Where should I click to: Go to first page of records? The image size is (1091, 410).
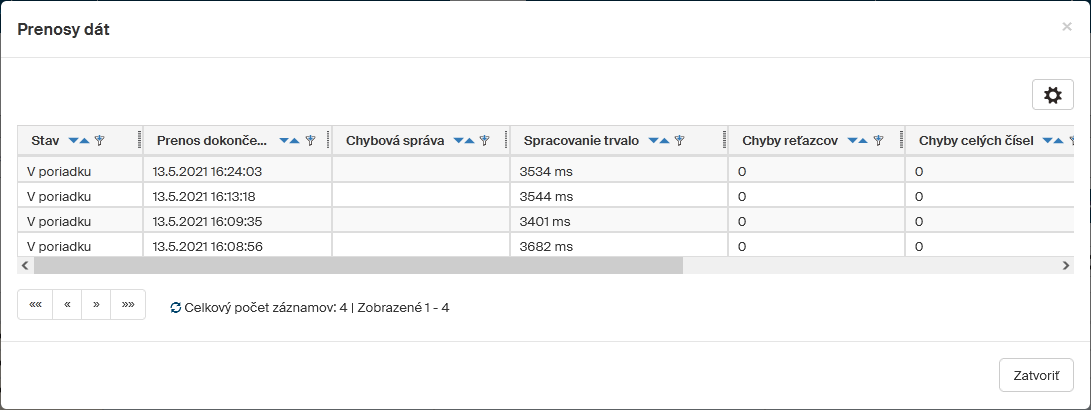35,304
